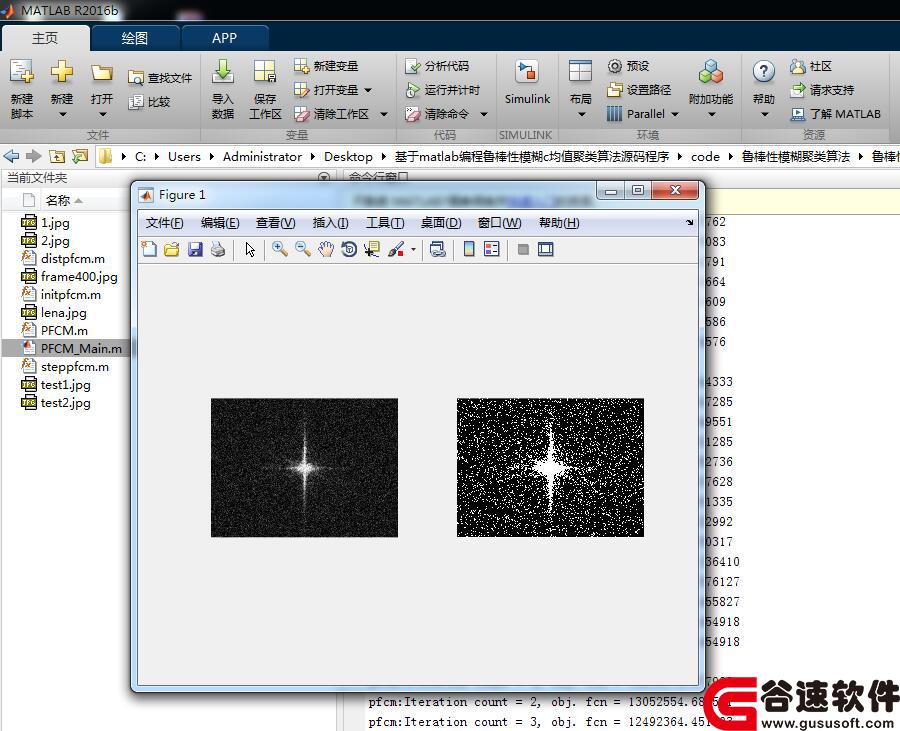This screenshot has width=900, height=731.
Task: Open Simulink from the ribbon
Action: click(x=527, y=82)
